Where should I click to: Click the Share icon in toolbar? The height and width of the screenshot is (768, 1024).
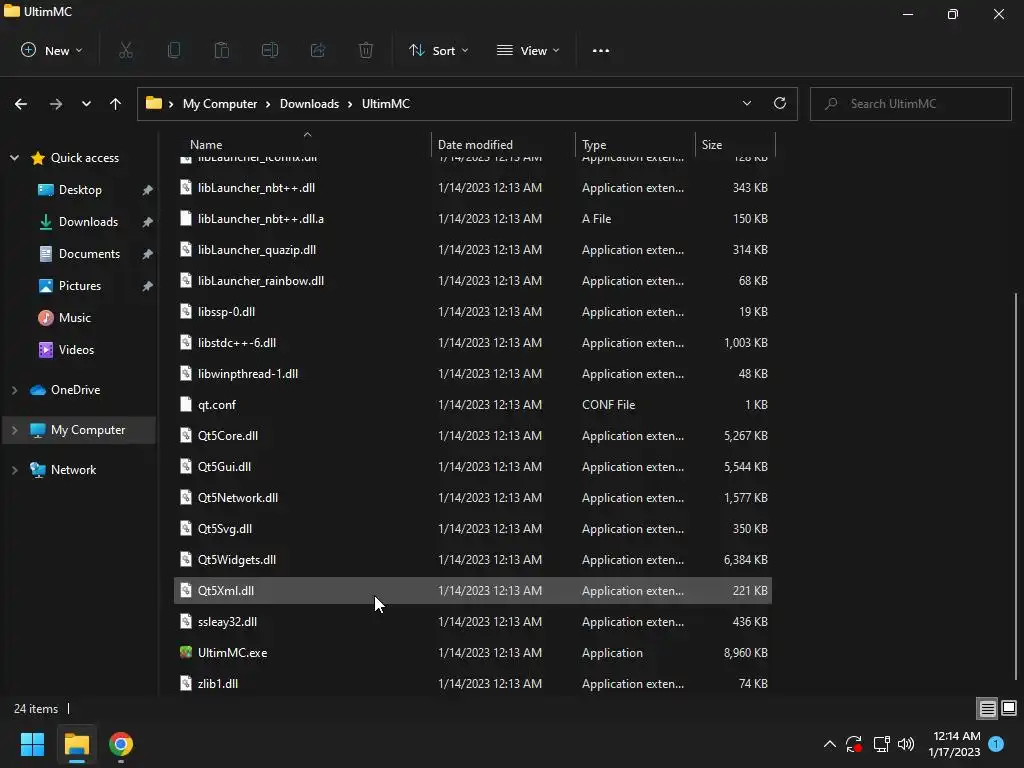click(318, 50)
